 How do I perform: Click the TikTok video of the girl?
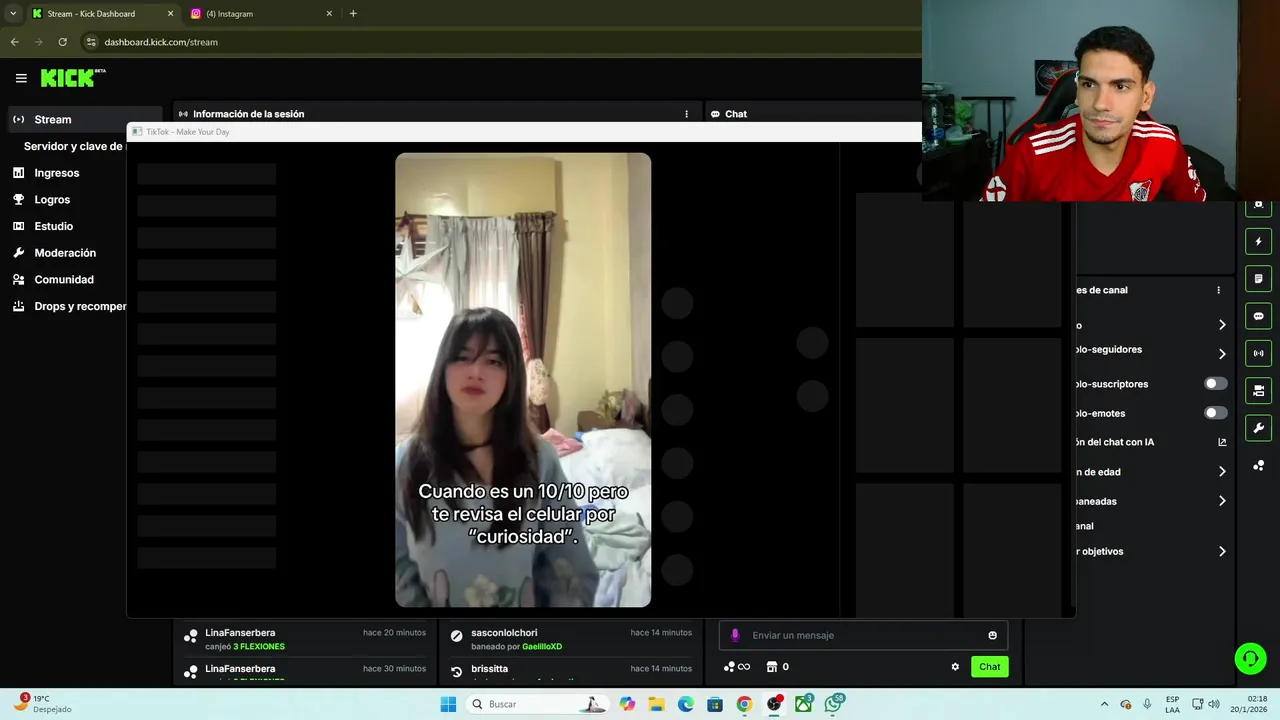[x=523, y=380]
